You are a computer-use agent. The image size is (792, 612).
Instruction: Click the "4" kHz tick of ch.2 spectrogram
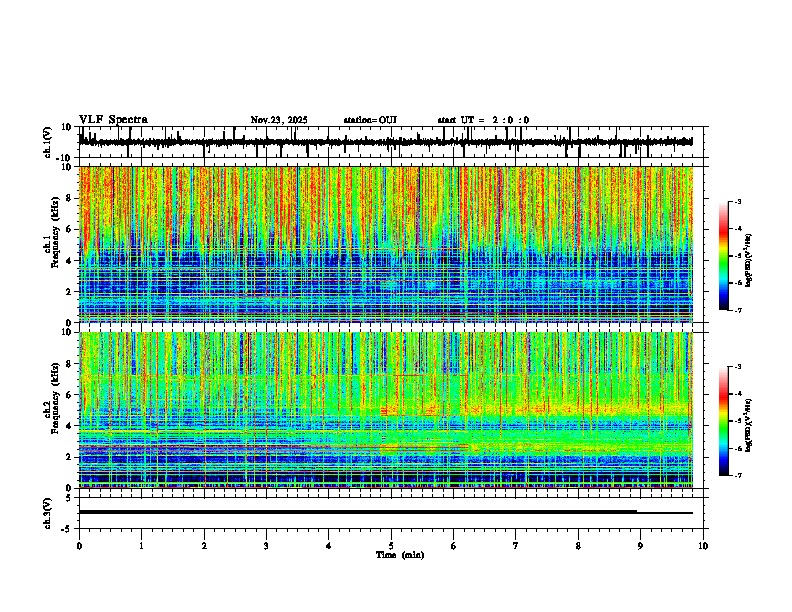click(70, 426)
